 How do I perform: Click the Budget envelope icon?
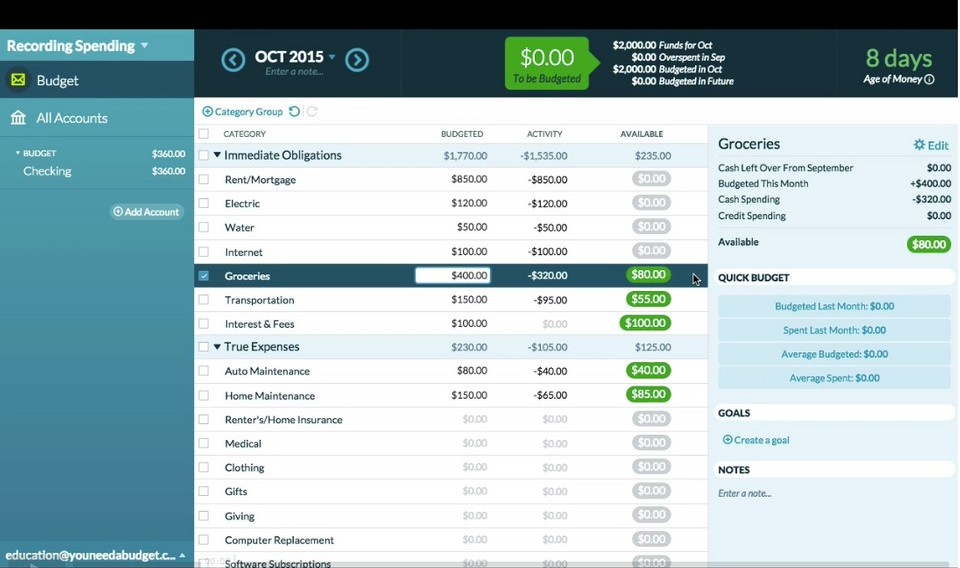pyautogui.click(x=18, y=80)
